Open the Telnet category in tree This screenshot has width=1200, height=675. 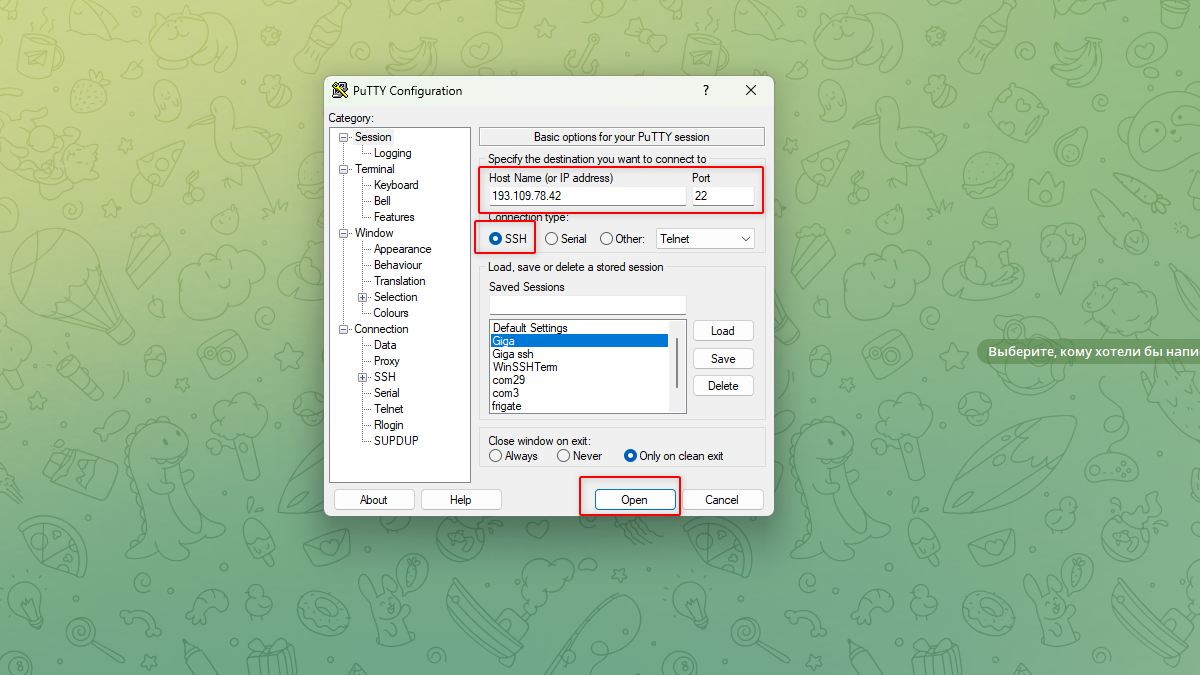pyautogui.click(x=389, y=409)
